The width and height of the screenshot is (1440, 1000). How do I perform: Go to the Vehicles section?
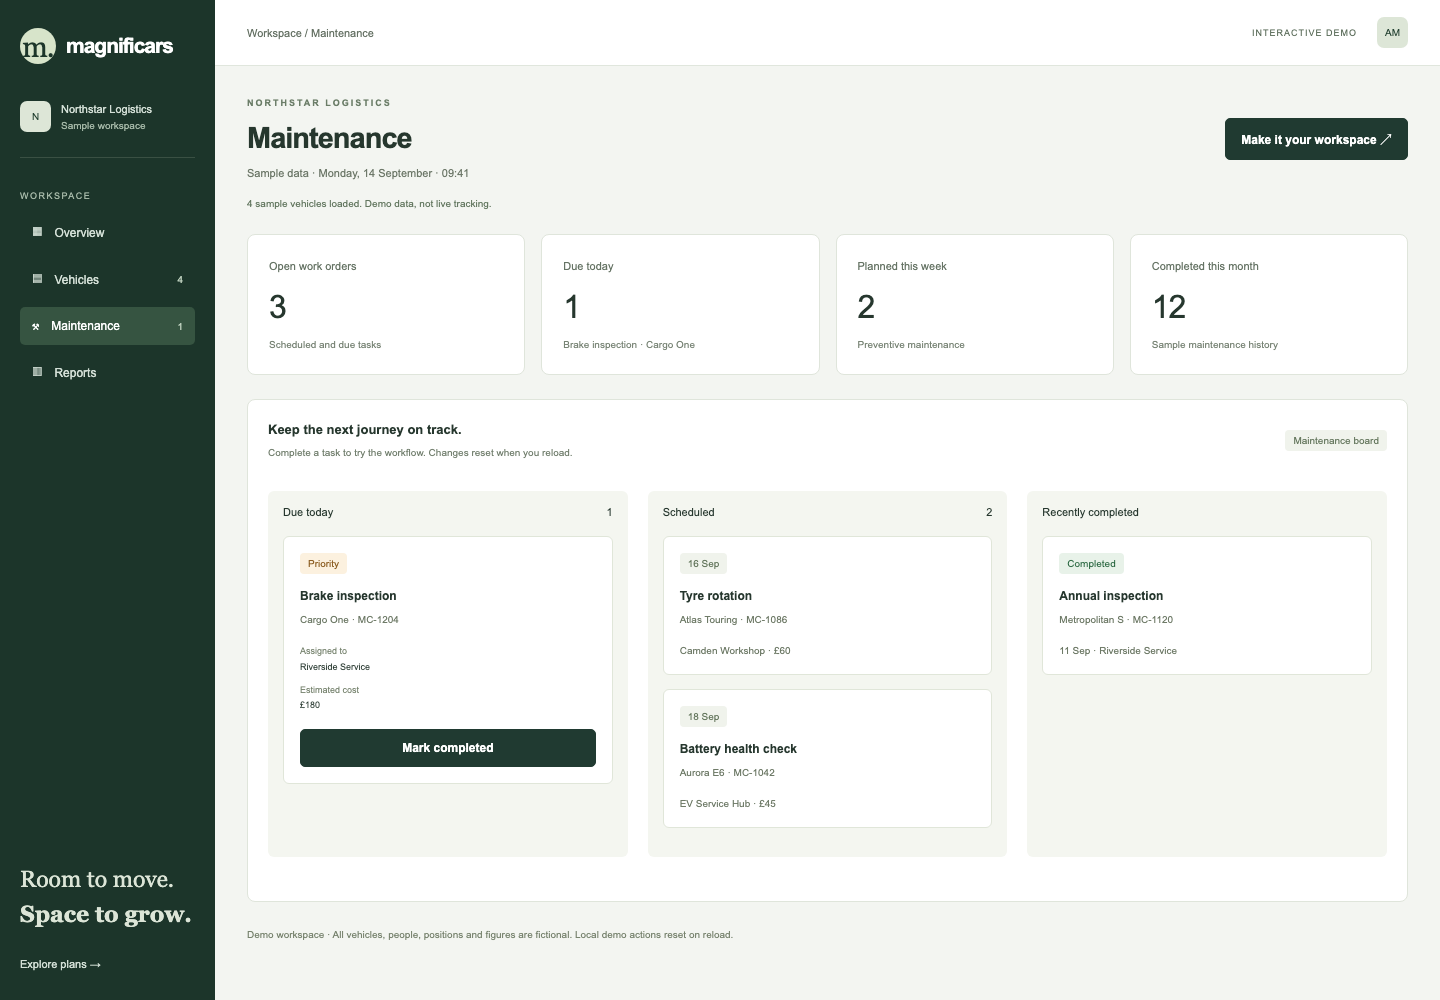tap(107, 279)
